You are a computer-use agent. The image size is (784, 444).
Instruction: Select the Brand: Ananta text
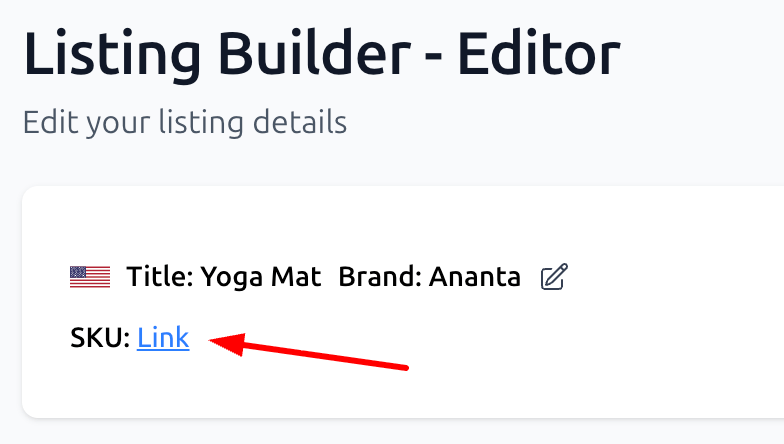[x=429, y=277]
